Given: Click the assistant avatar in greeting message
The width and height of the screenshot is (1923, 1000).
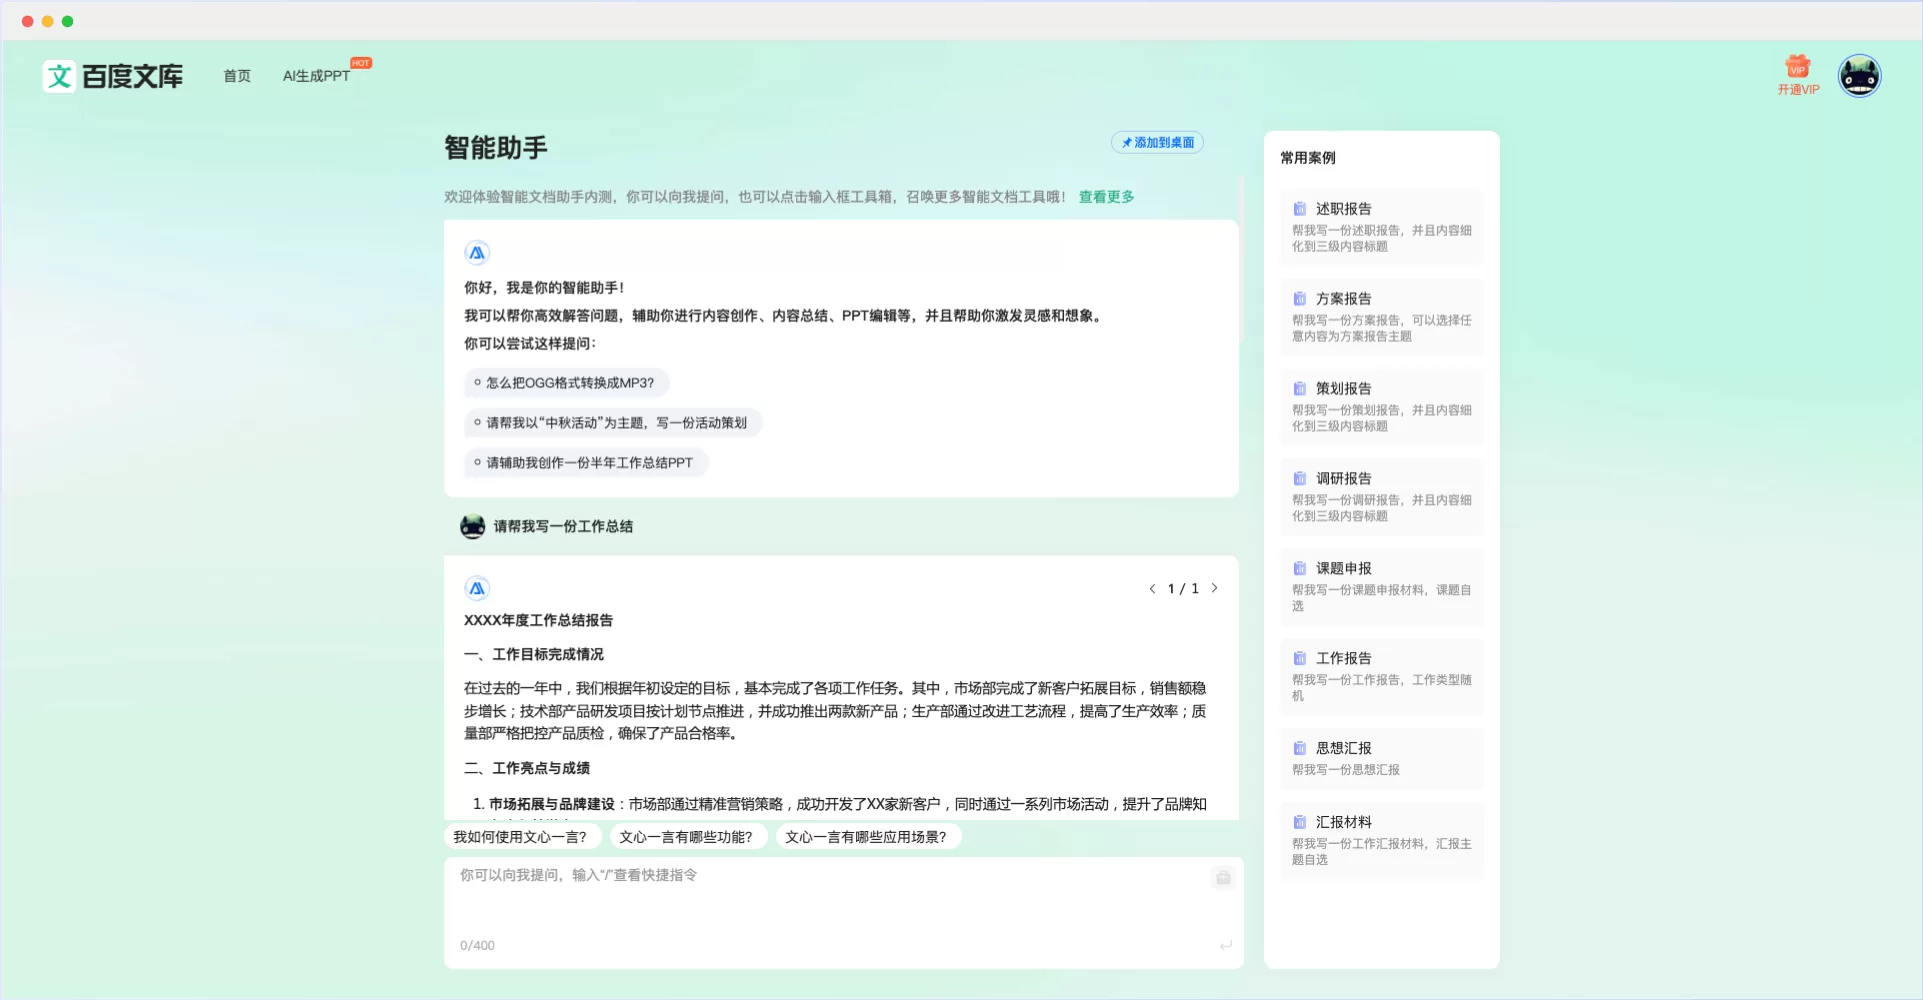Looking at the screenshot, I should point(477,253).
